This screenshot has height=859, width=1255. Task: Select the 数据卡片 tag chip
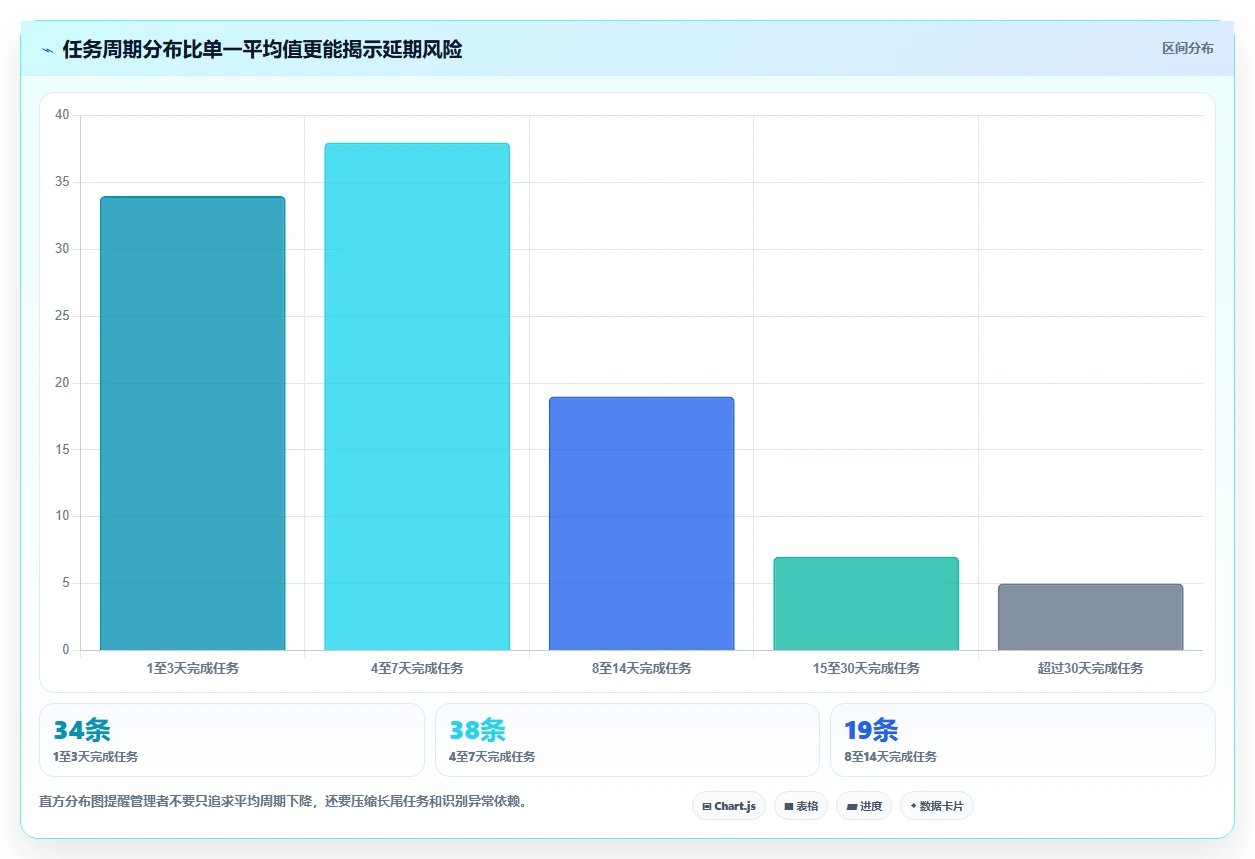[937, 806]
